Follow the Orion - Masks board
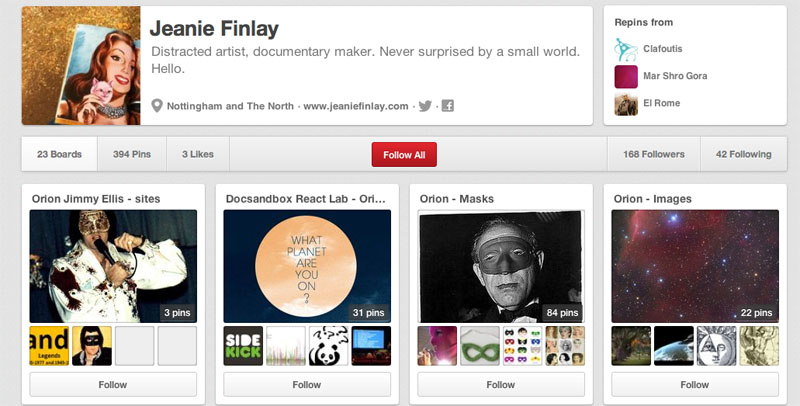This screenshot has height=406, width=800. [501, 384]
